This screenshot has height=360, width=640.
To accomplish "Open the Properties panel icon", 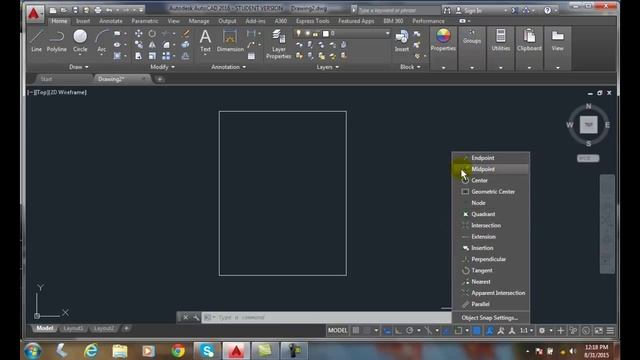I will tap(443, 40).
